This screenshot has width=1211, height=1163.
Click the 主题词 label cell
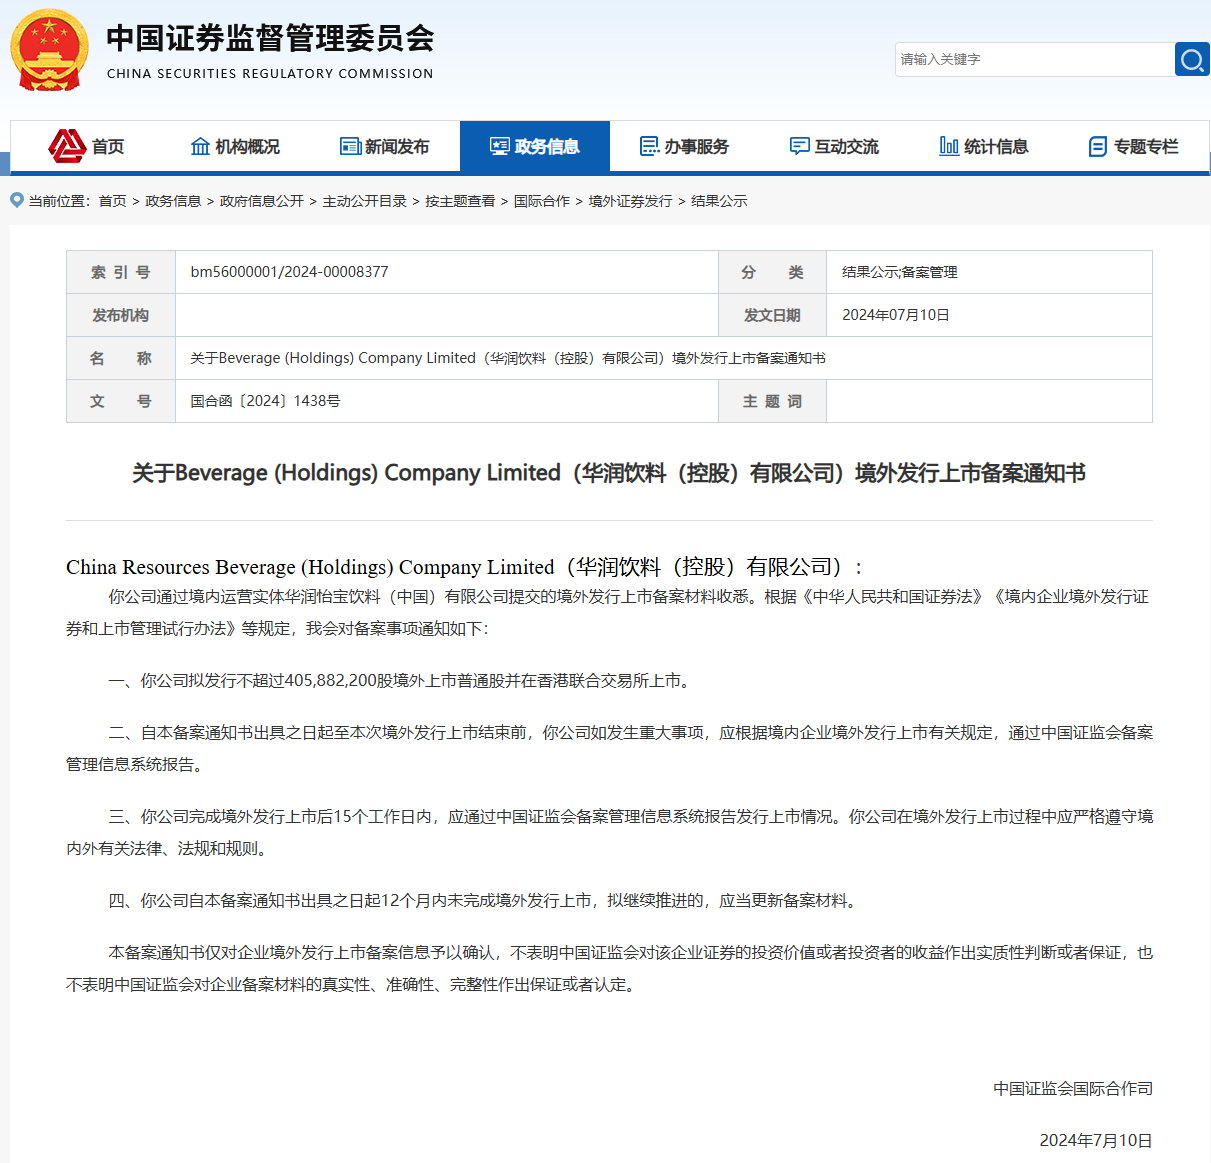[x=772, y=401]
